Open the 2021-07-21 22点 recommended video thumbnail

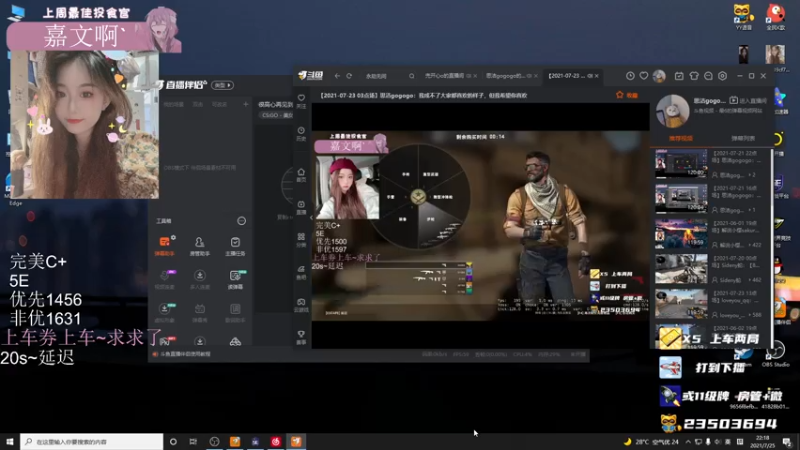point(681,163)
